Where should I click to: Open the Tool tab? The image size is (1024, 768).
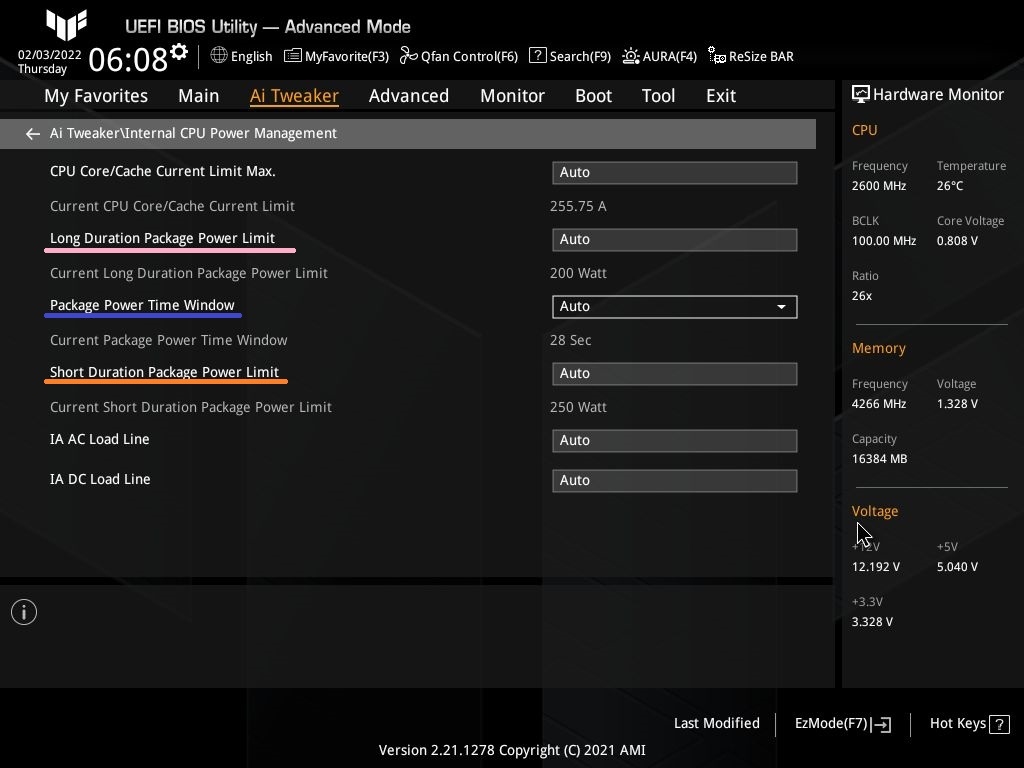(x=658, y=96)
